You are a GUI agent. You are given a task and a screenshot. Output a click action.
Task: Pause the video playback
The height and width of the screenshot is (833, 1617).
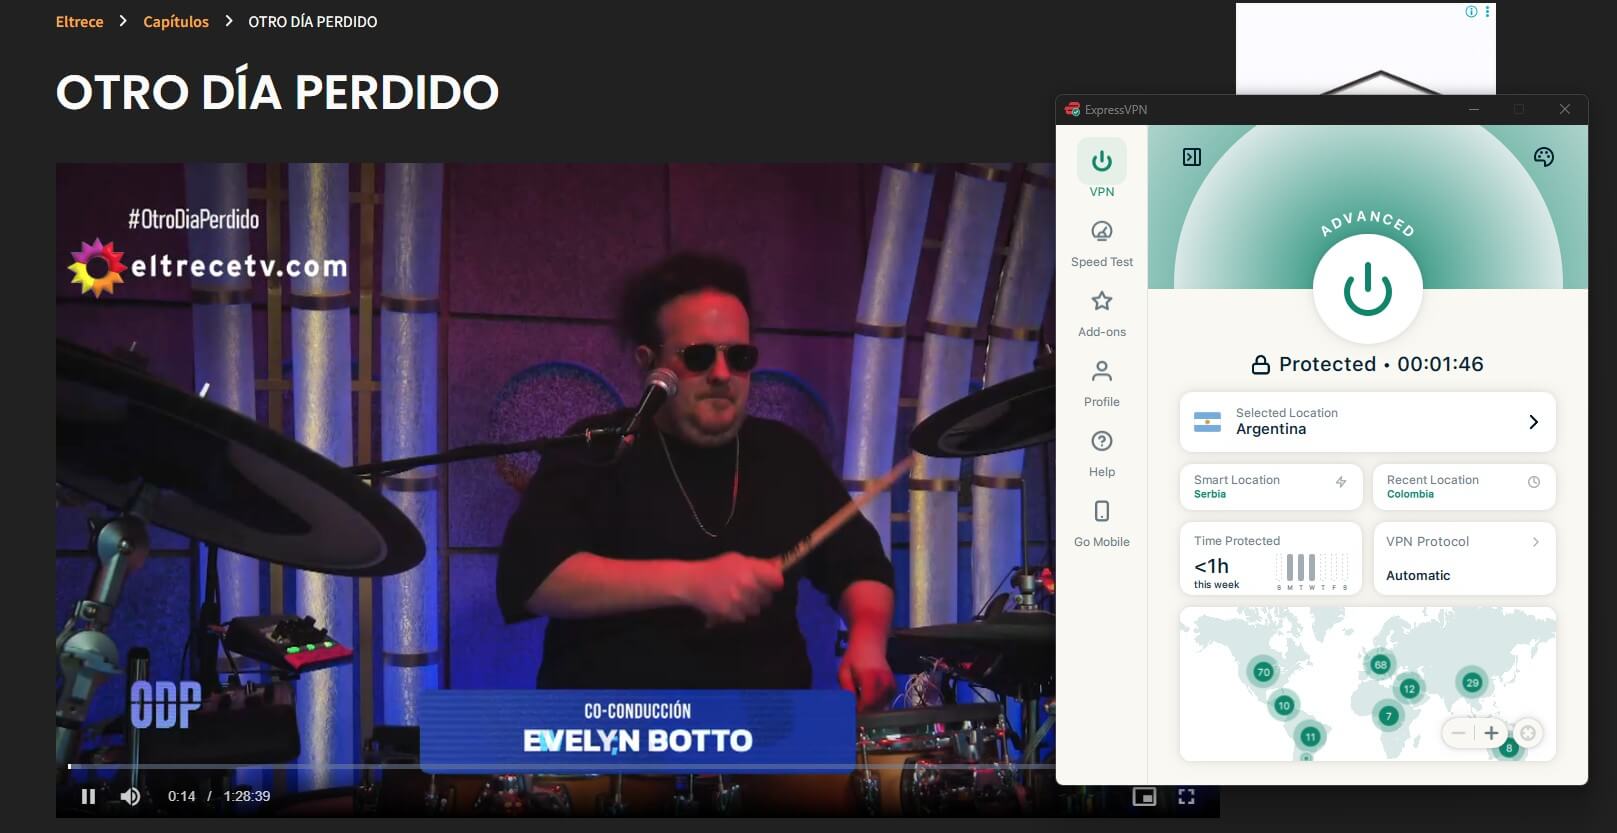pos(88,796)
